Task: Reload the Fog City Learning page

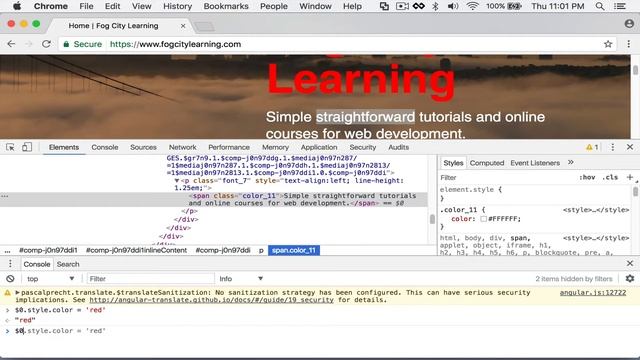Action: (46, 44)
